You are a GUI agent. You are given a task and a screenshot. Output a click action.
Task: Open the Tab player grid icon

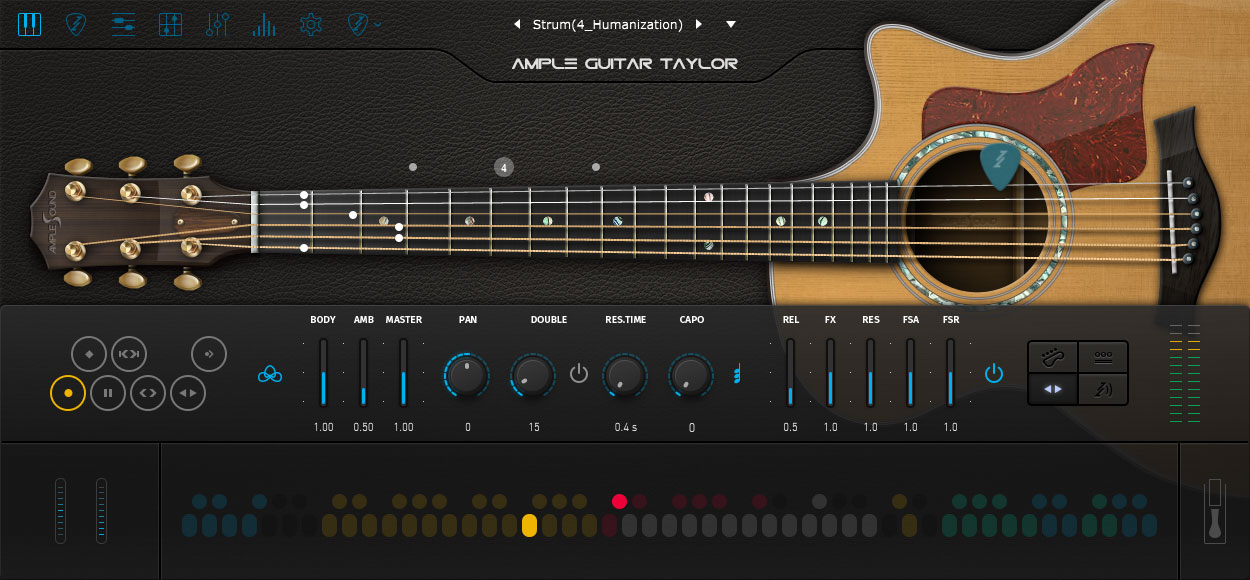pyautogui.click(x=170, y=24)
